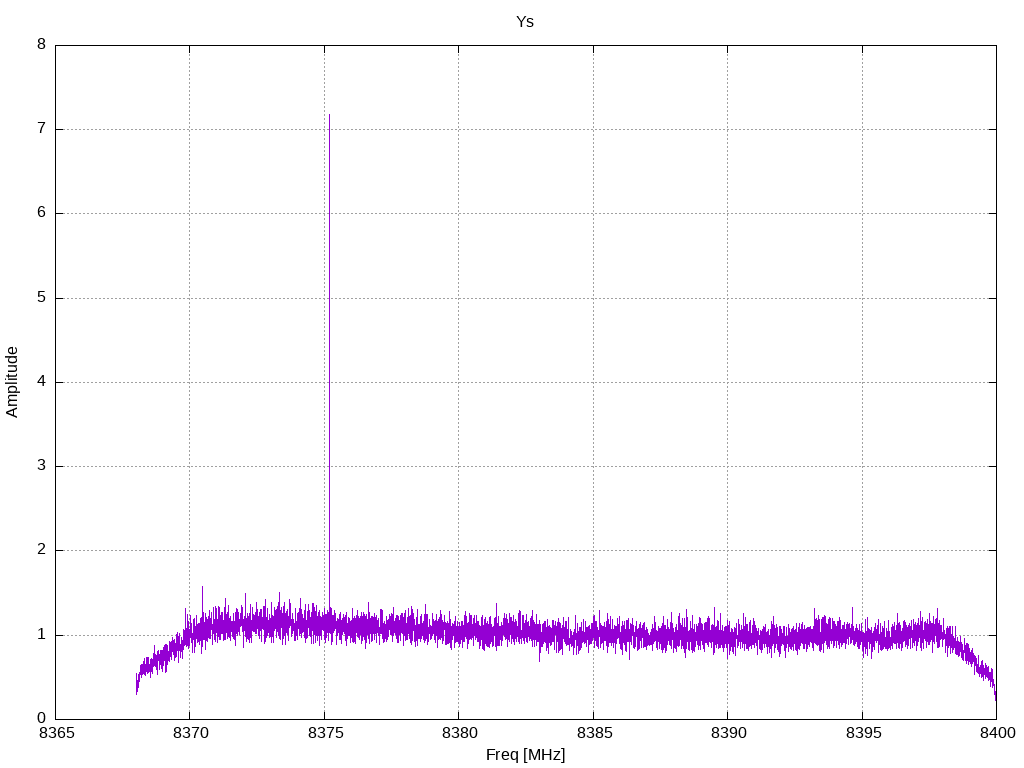Click y-axis tick label 2

click(x=42, y=550)
